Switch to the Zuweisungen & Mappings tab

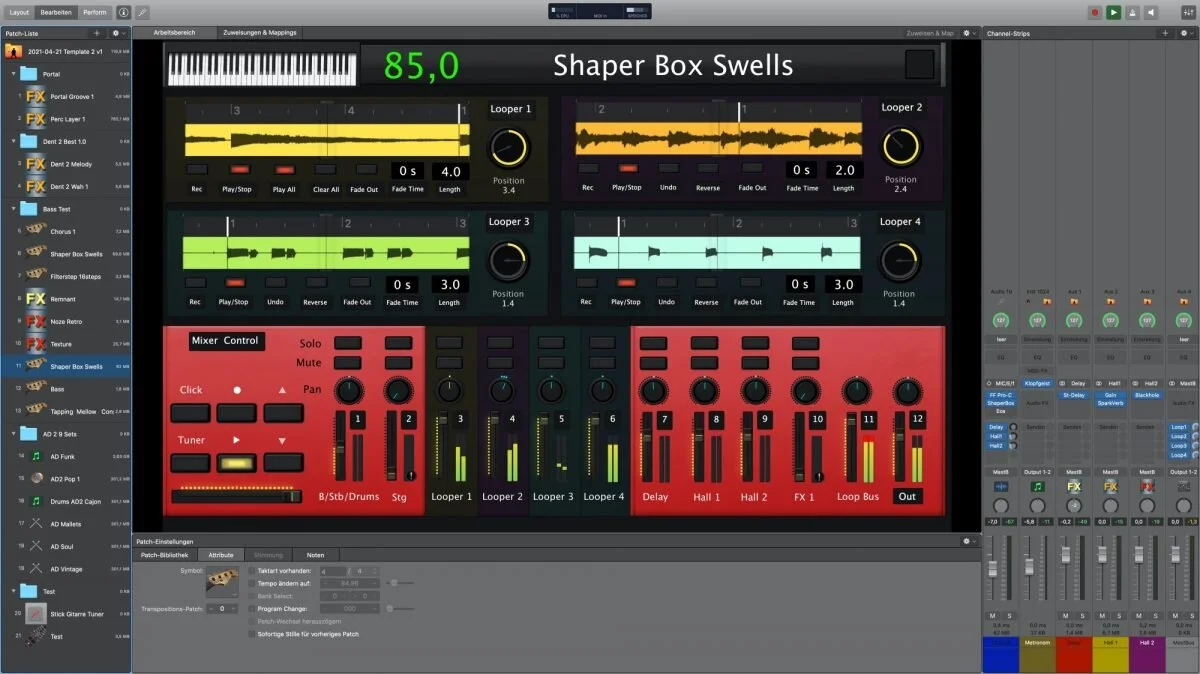click(259, 33)
